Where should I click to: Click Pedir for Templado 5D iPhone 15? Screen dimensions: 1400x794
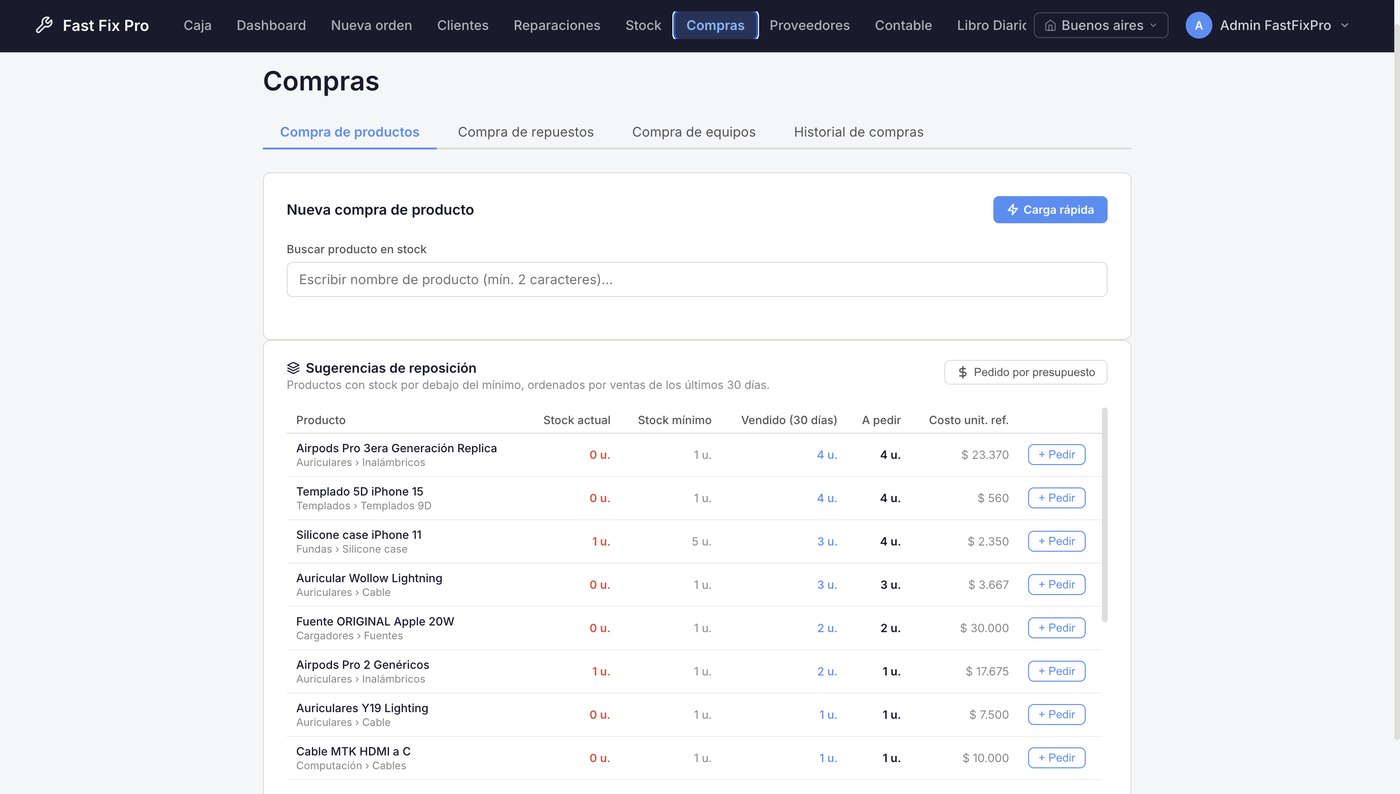point(1057,498)
